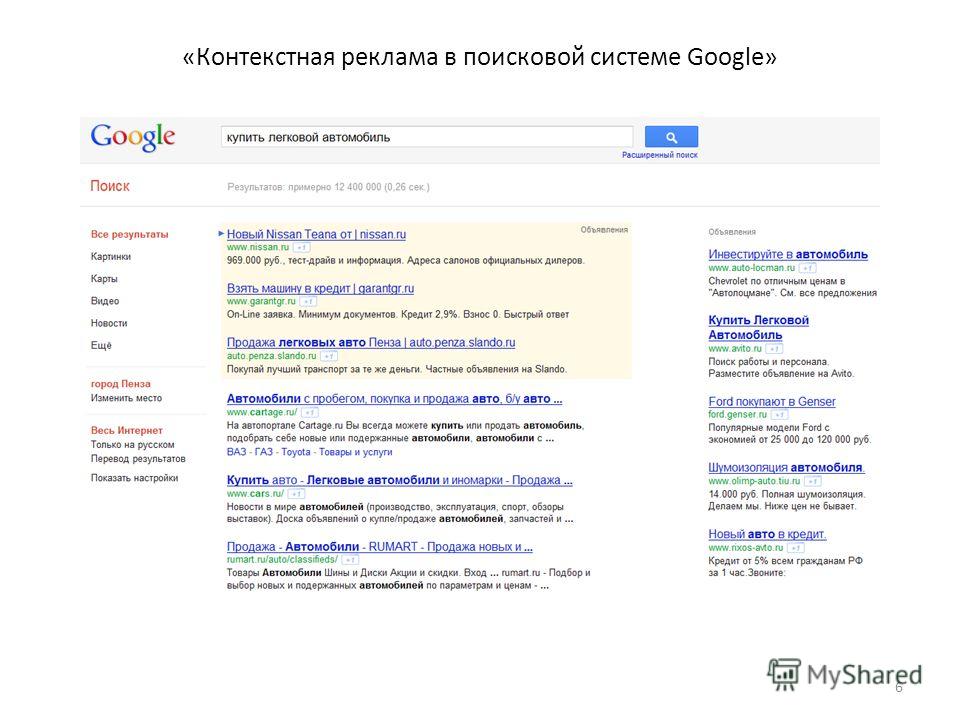Click the +1 button beside www.auto-locman.ru
Viewport: 960px width, 720px height.
pos(808,268)
